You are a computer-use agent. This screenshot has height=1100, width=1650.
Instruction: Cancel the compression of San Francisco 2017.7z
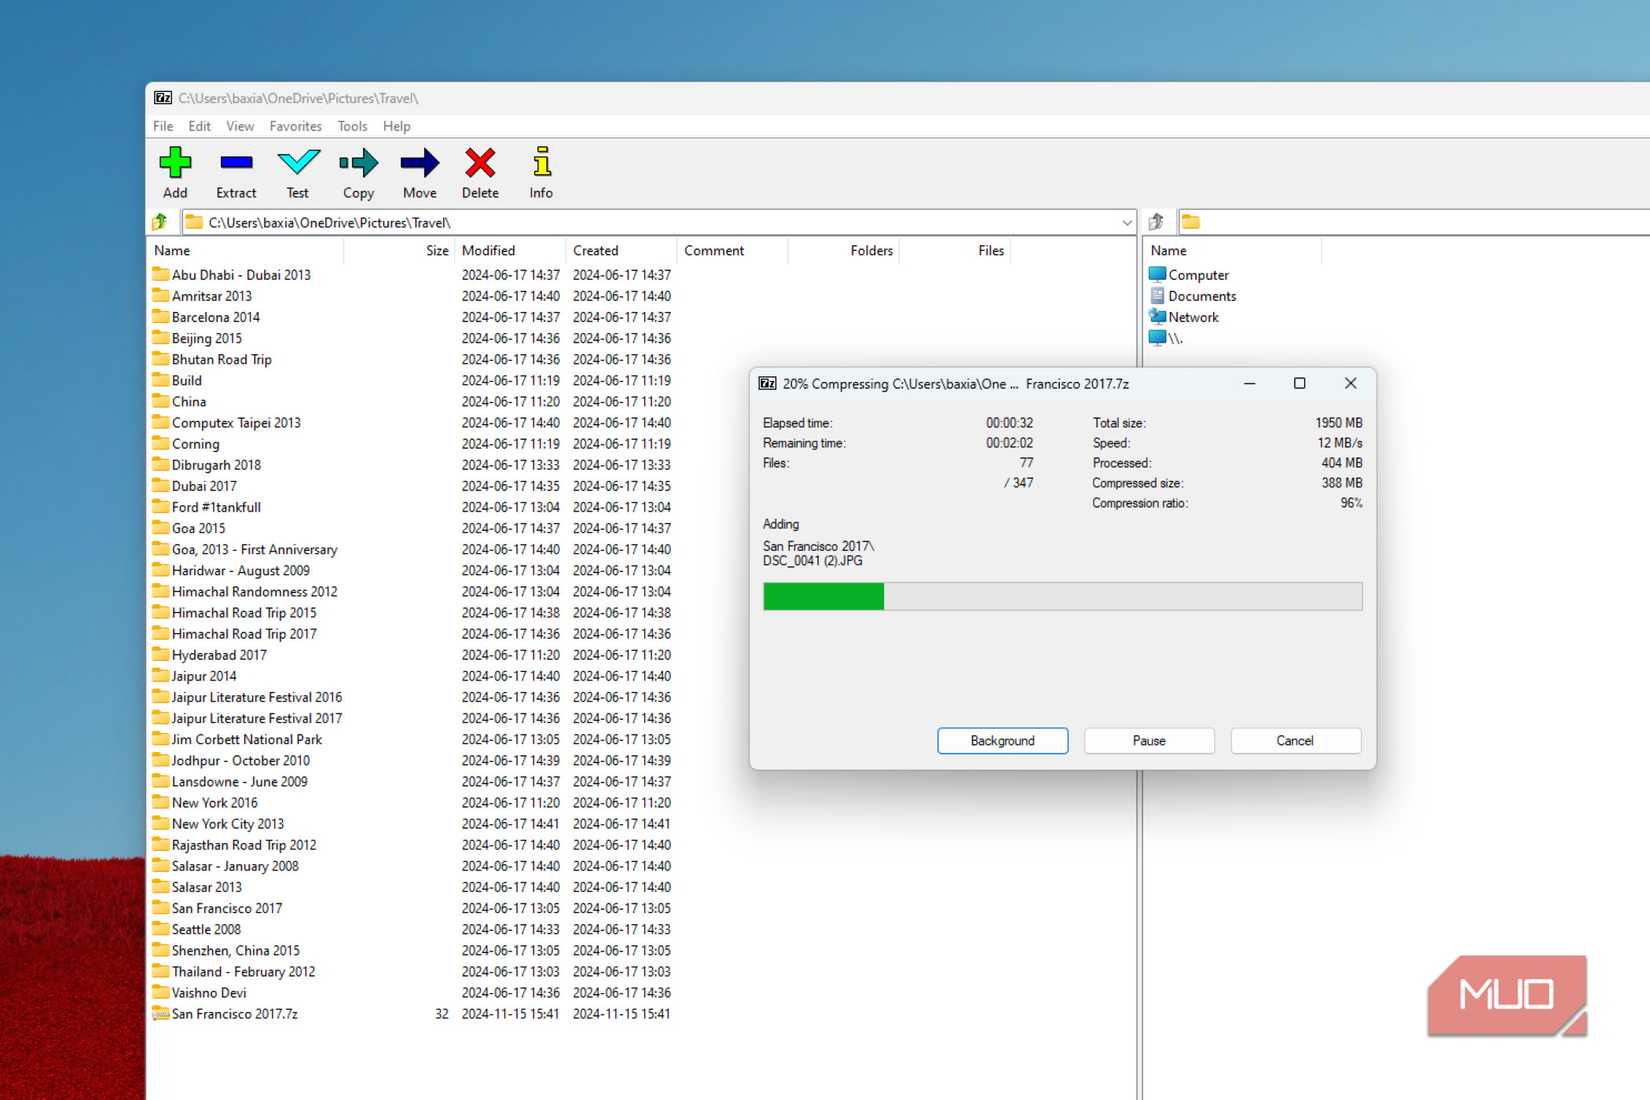[1295, 740]
